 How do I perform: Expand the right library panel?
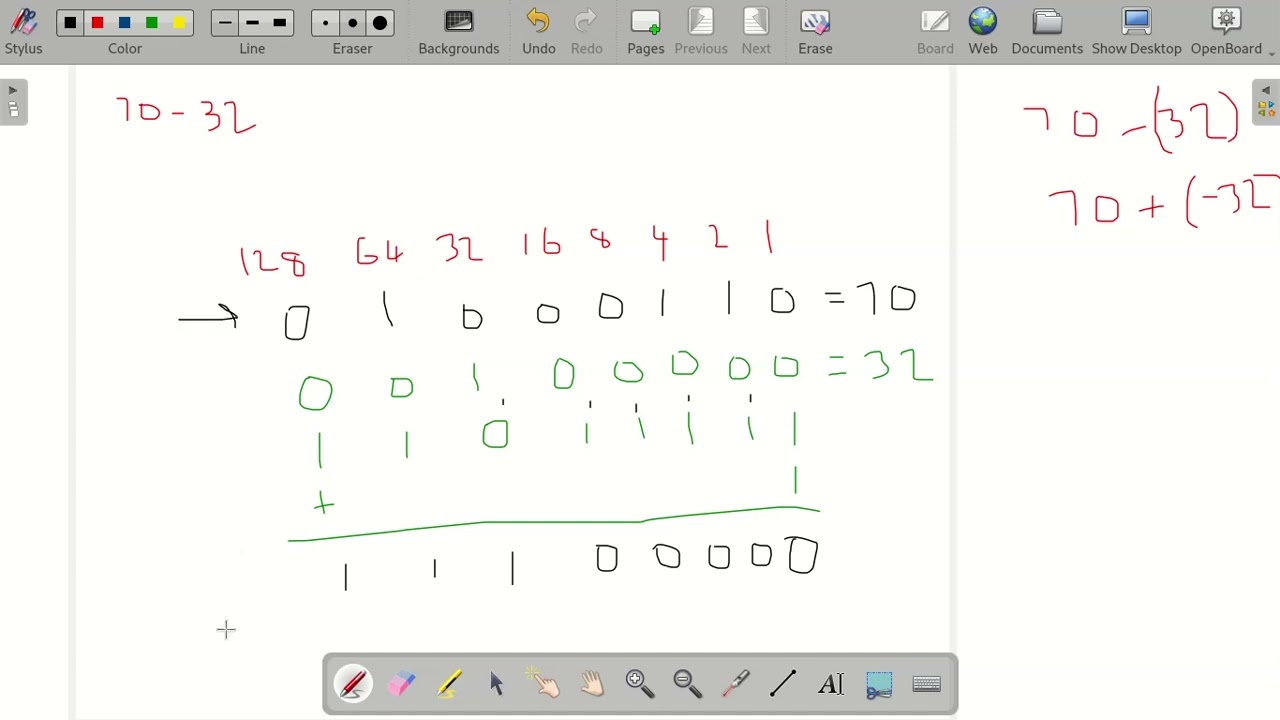1266,102
